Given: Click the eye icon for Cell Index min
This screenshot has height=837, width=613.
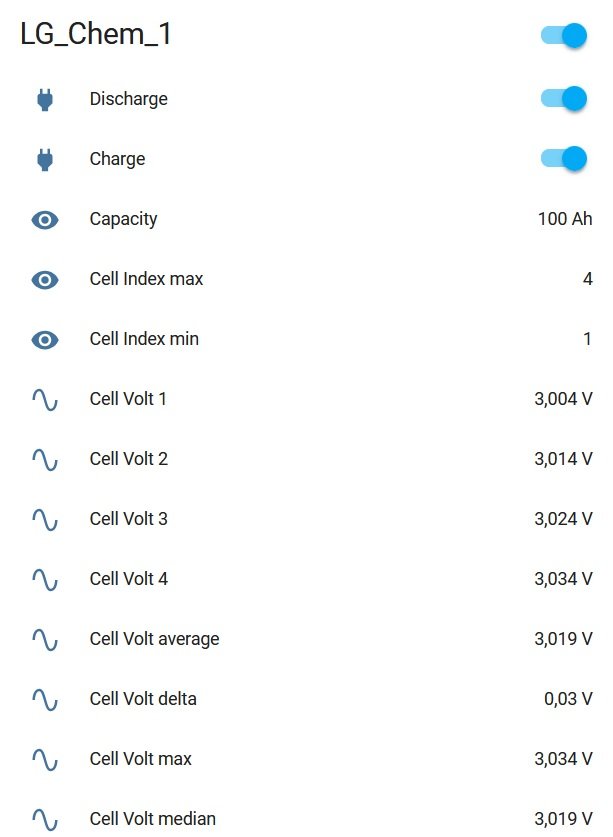Looking at the screenshot, I should [x=45, y=339].
